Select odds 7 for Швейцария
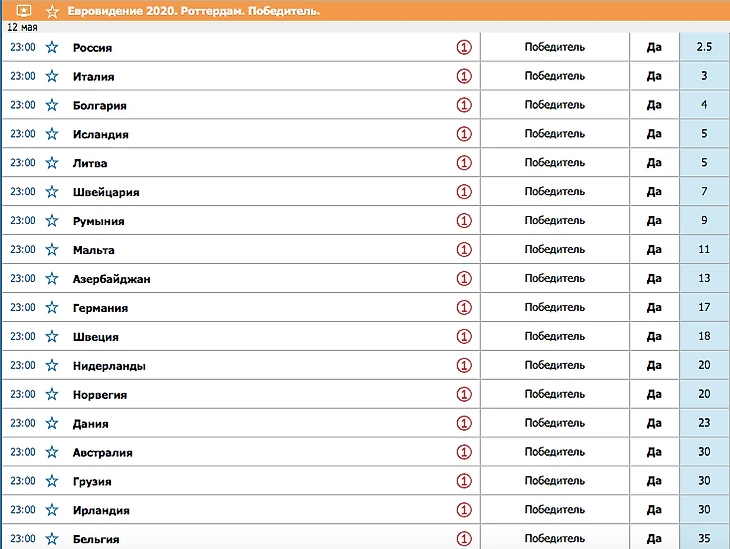 [x=704, y=191]
